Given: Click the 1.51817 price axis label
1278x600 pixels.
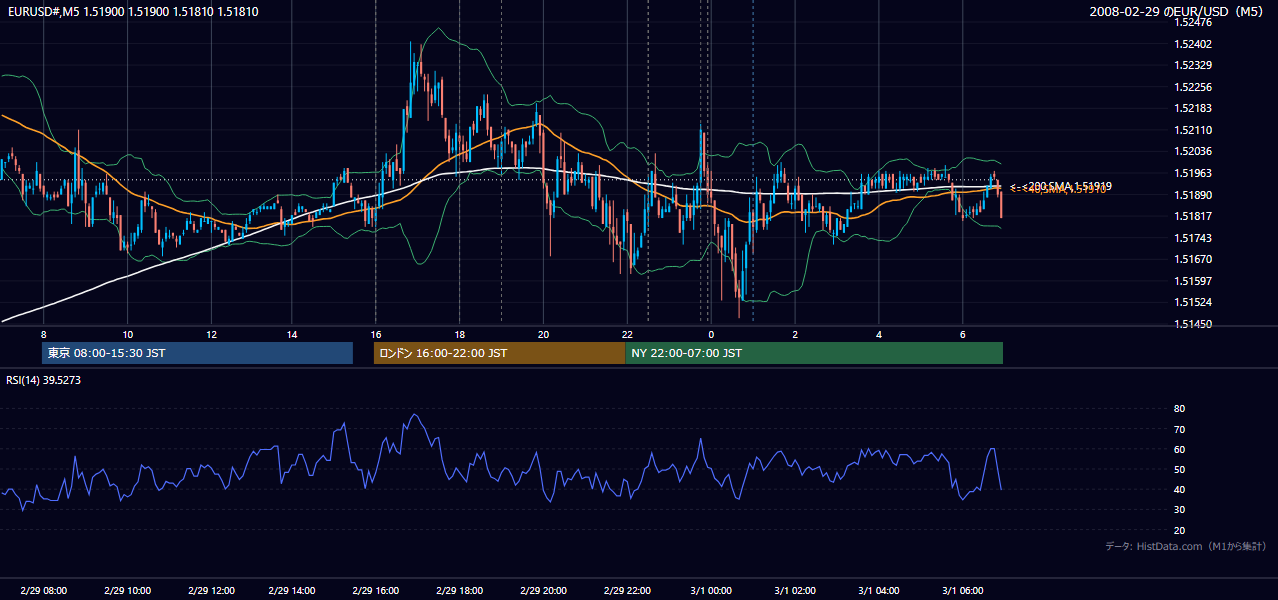Looking at the screenshot, I should click(1193, 216).
